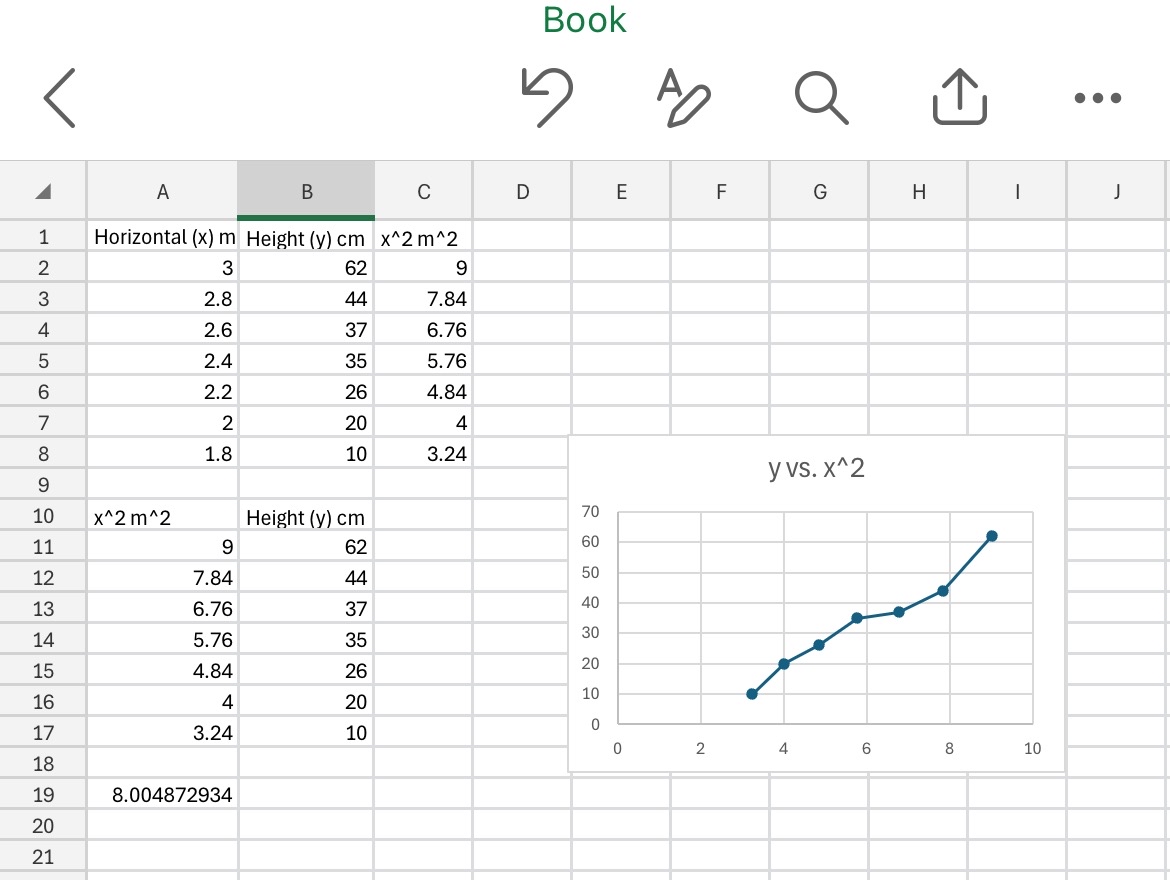Select 'Height (y) cm' in row 10
Viewport: 1170px width, 880px height.
[306, 517]
